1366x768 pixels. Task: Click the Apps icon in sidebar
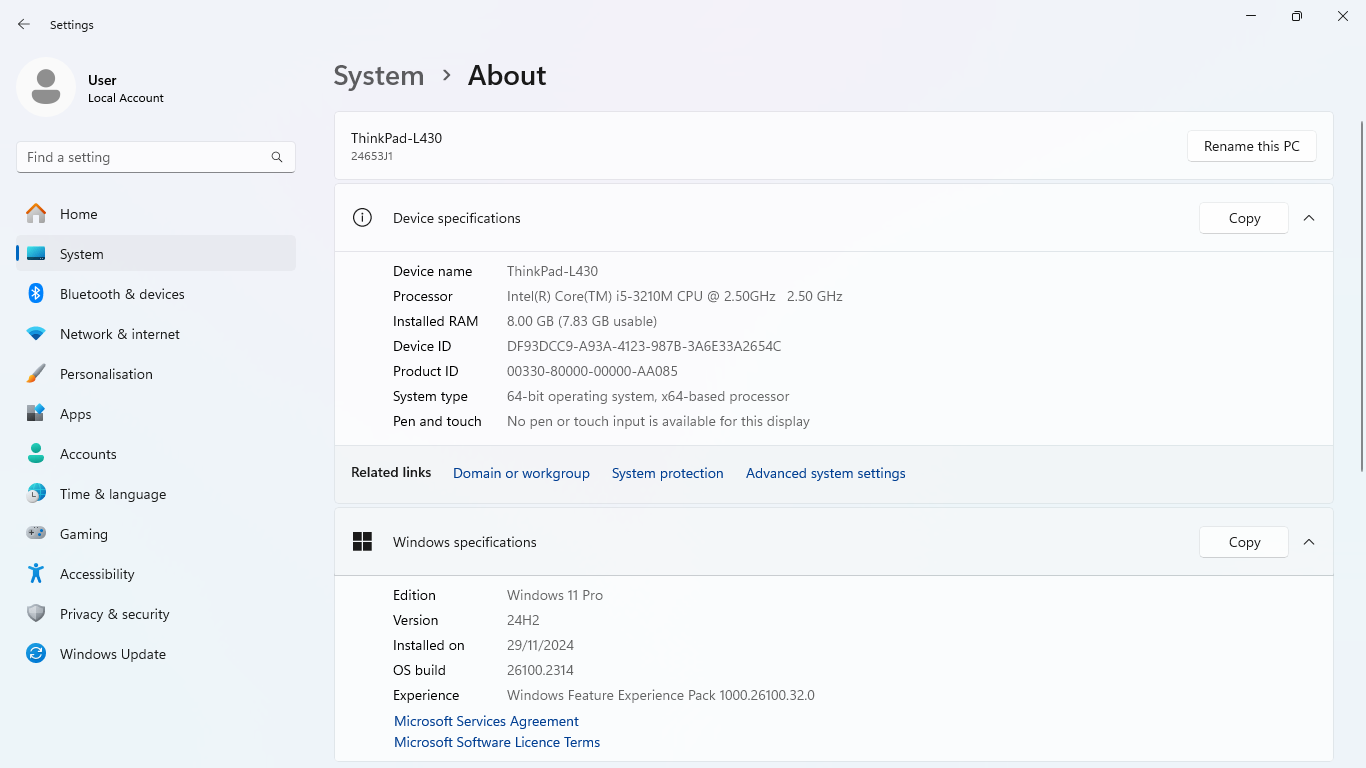[36, 414]
